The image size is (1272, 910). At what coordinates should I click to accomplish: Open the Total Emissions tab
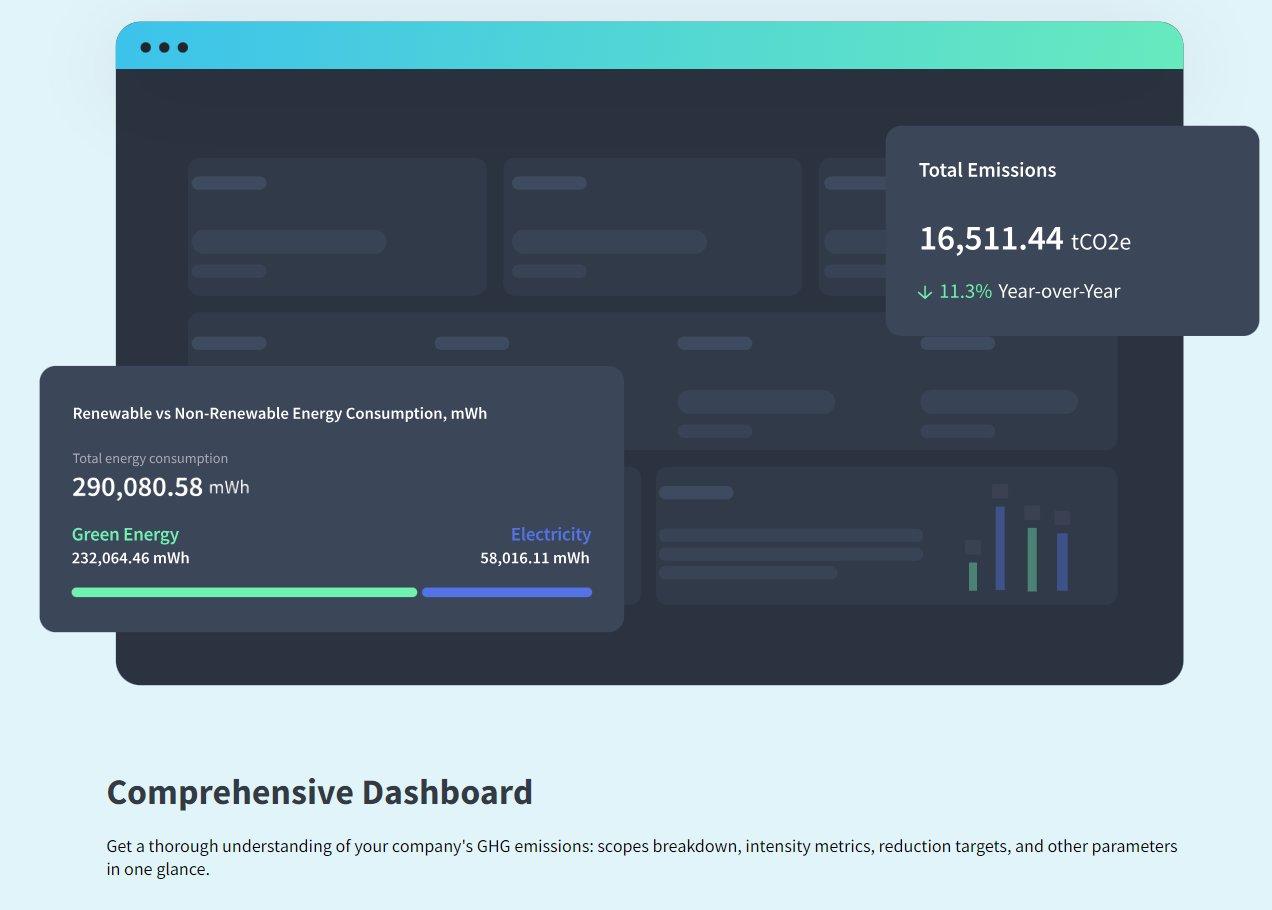(987, 170)
